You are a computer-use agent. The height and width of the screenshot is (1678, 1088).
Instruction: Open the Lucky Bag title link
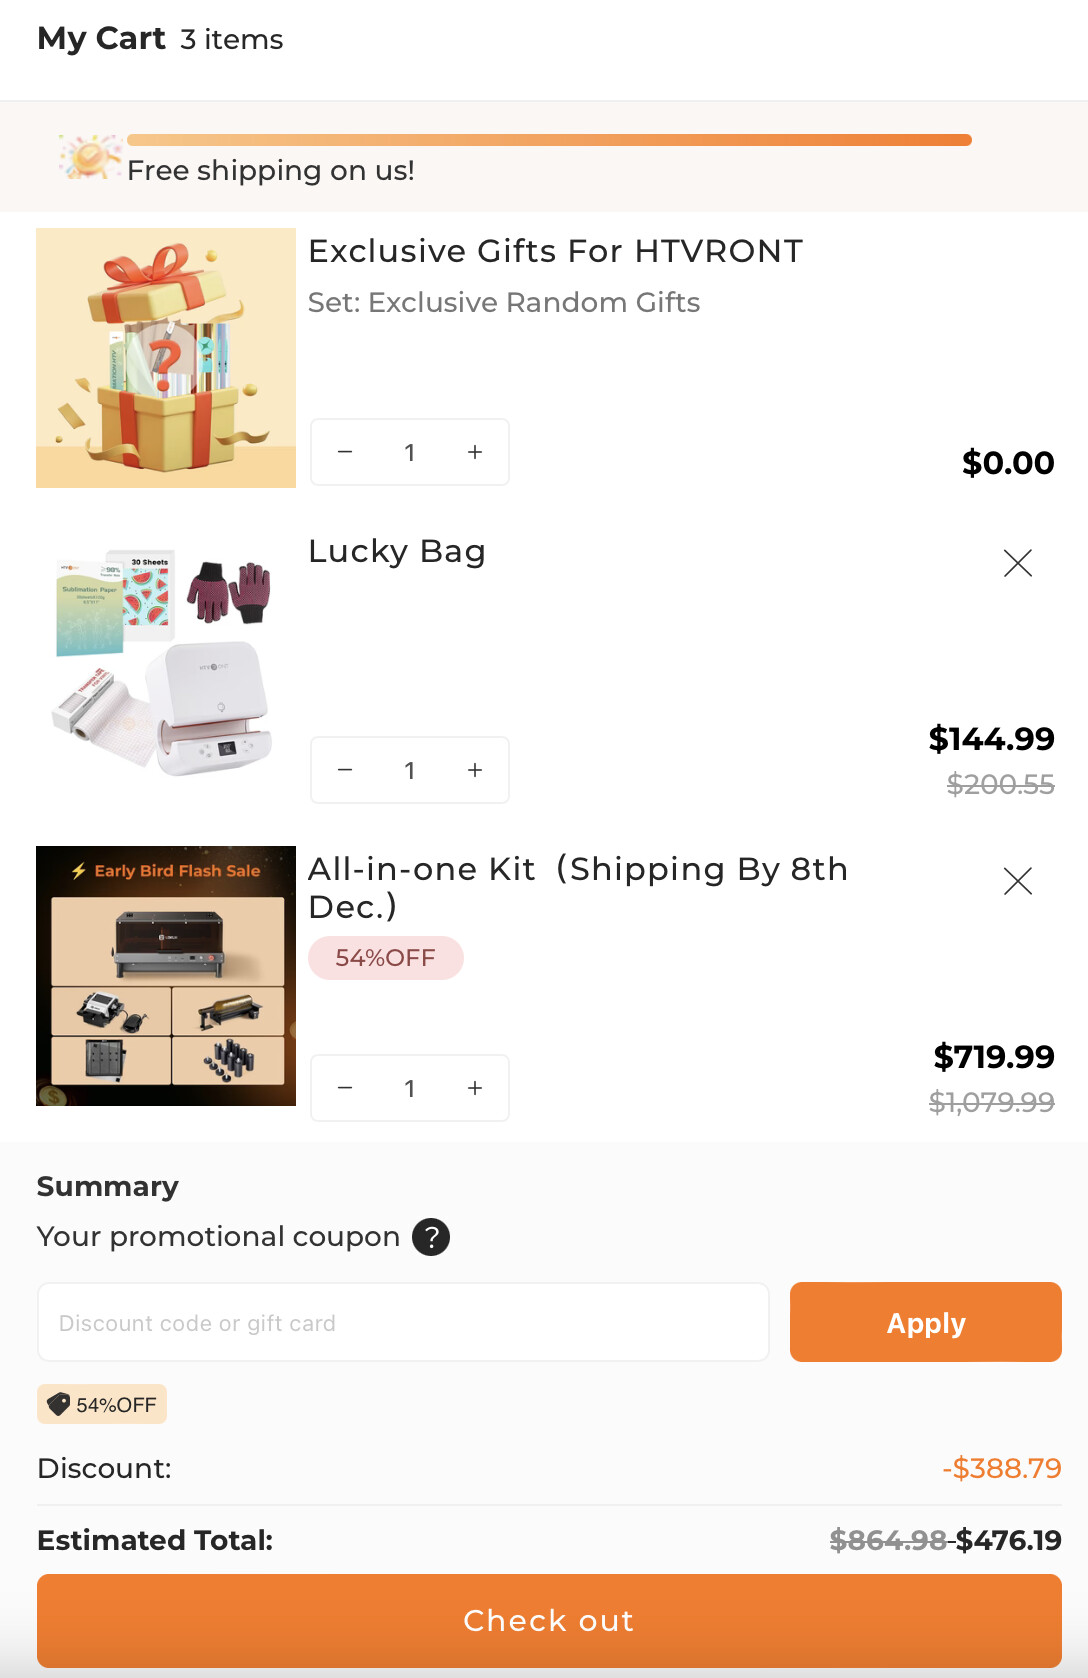[397, 551]
